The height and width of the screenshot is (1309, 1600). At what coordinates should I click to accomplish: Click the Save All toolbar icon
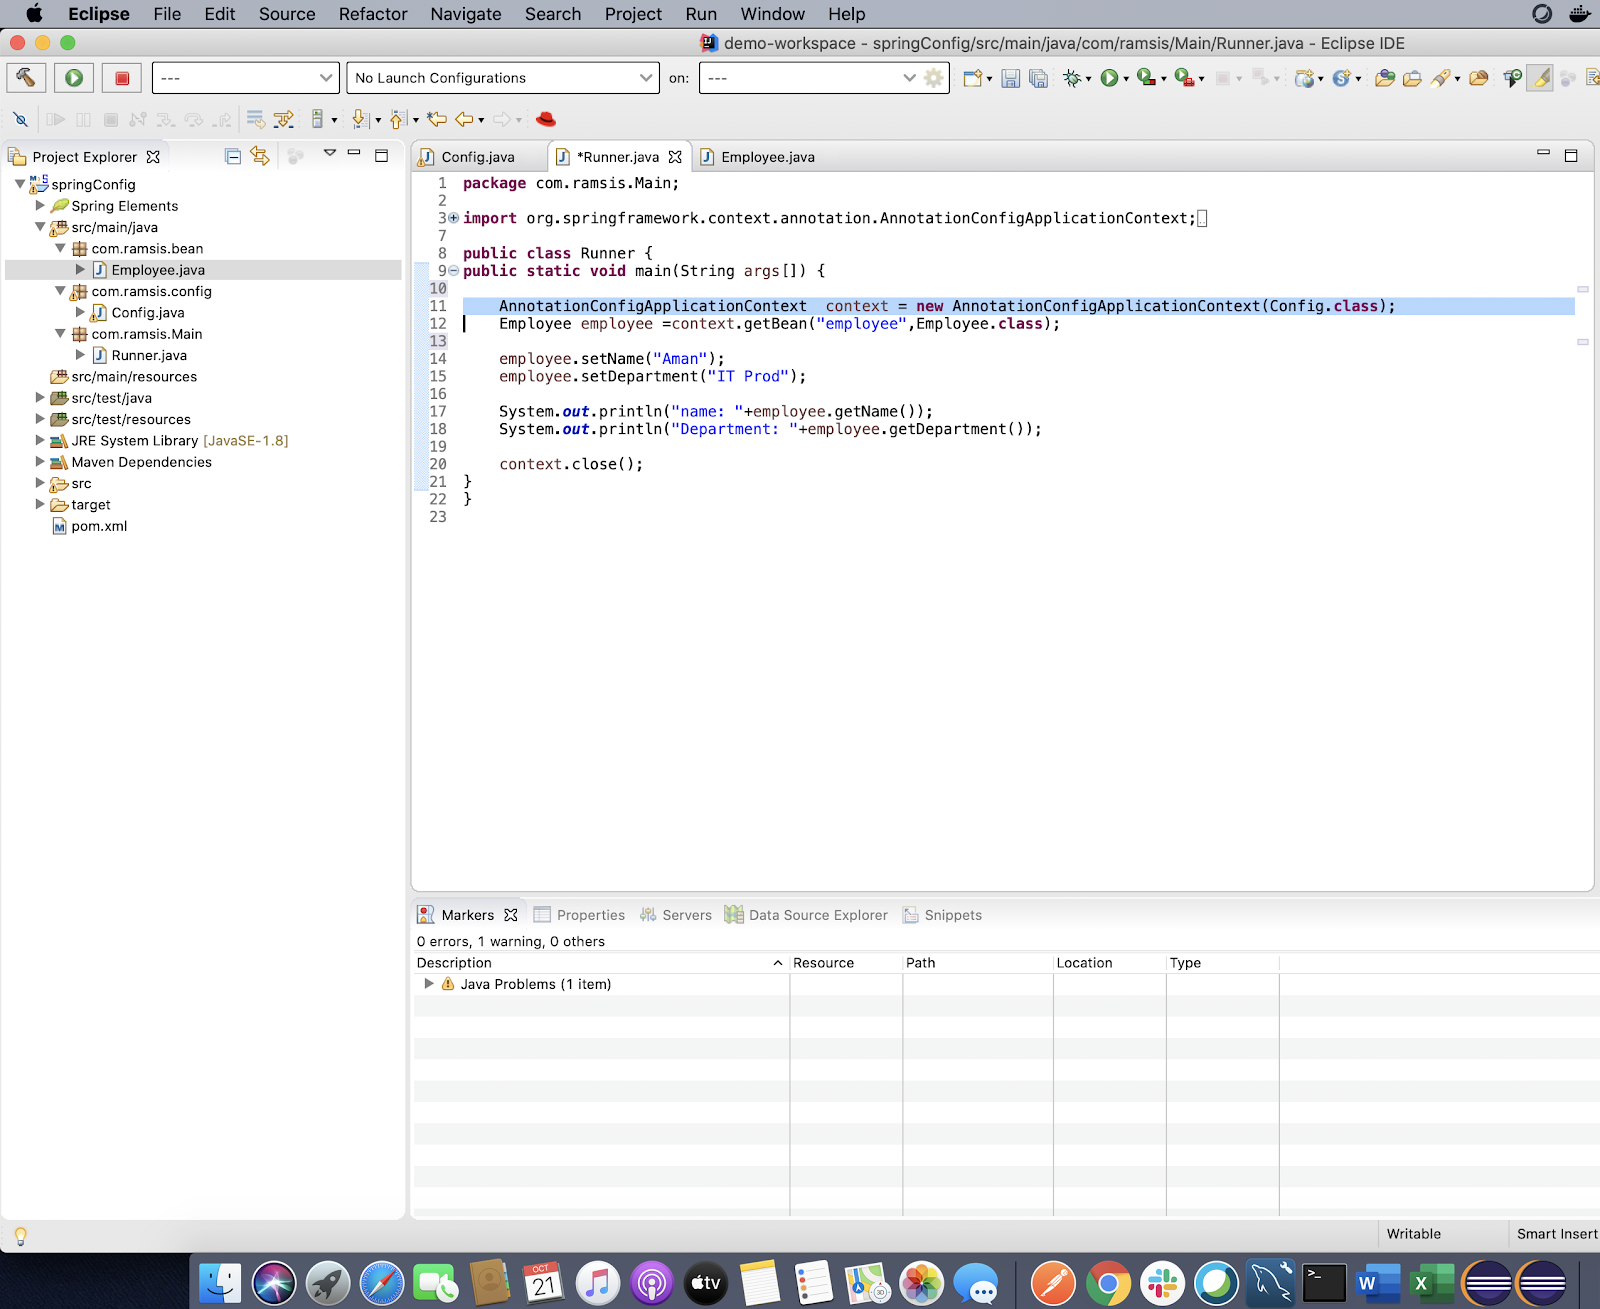point(1037,78)
